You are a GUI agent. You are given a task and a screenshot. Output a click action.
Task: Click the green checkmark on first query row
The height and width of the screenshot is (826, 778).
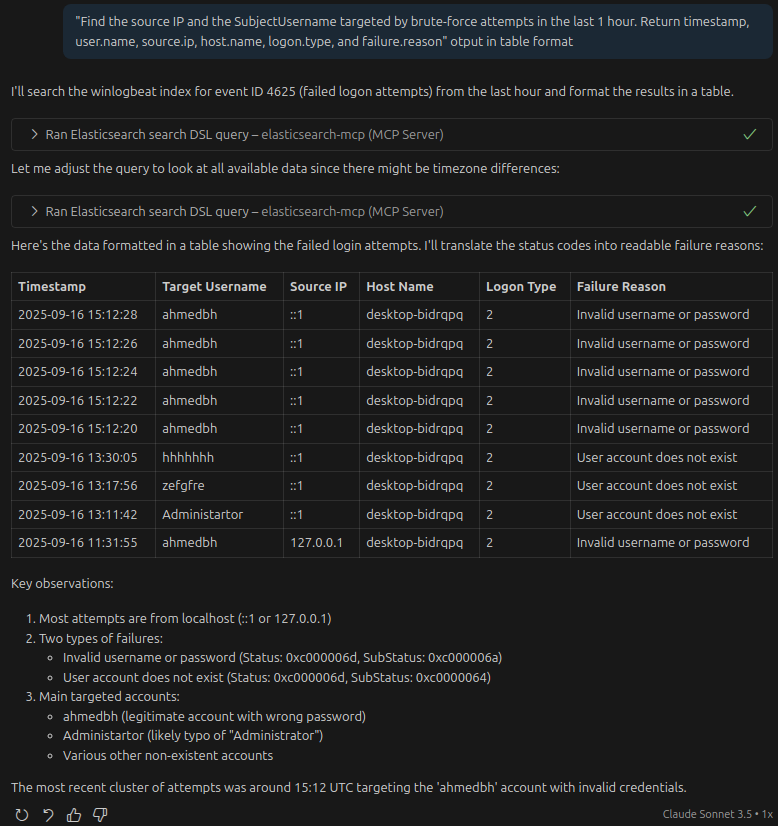point(750,134)
